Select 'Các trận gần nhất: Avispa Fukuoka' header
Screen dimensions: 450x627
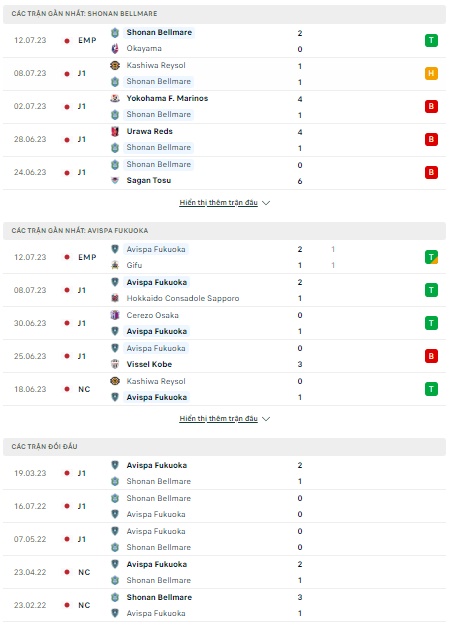224,231
